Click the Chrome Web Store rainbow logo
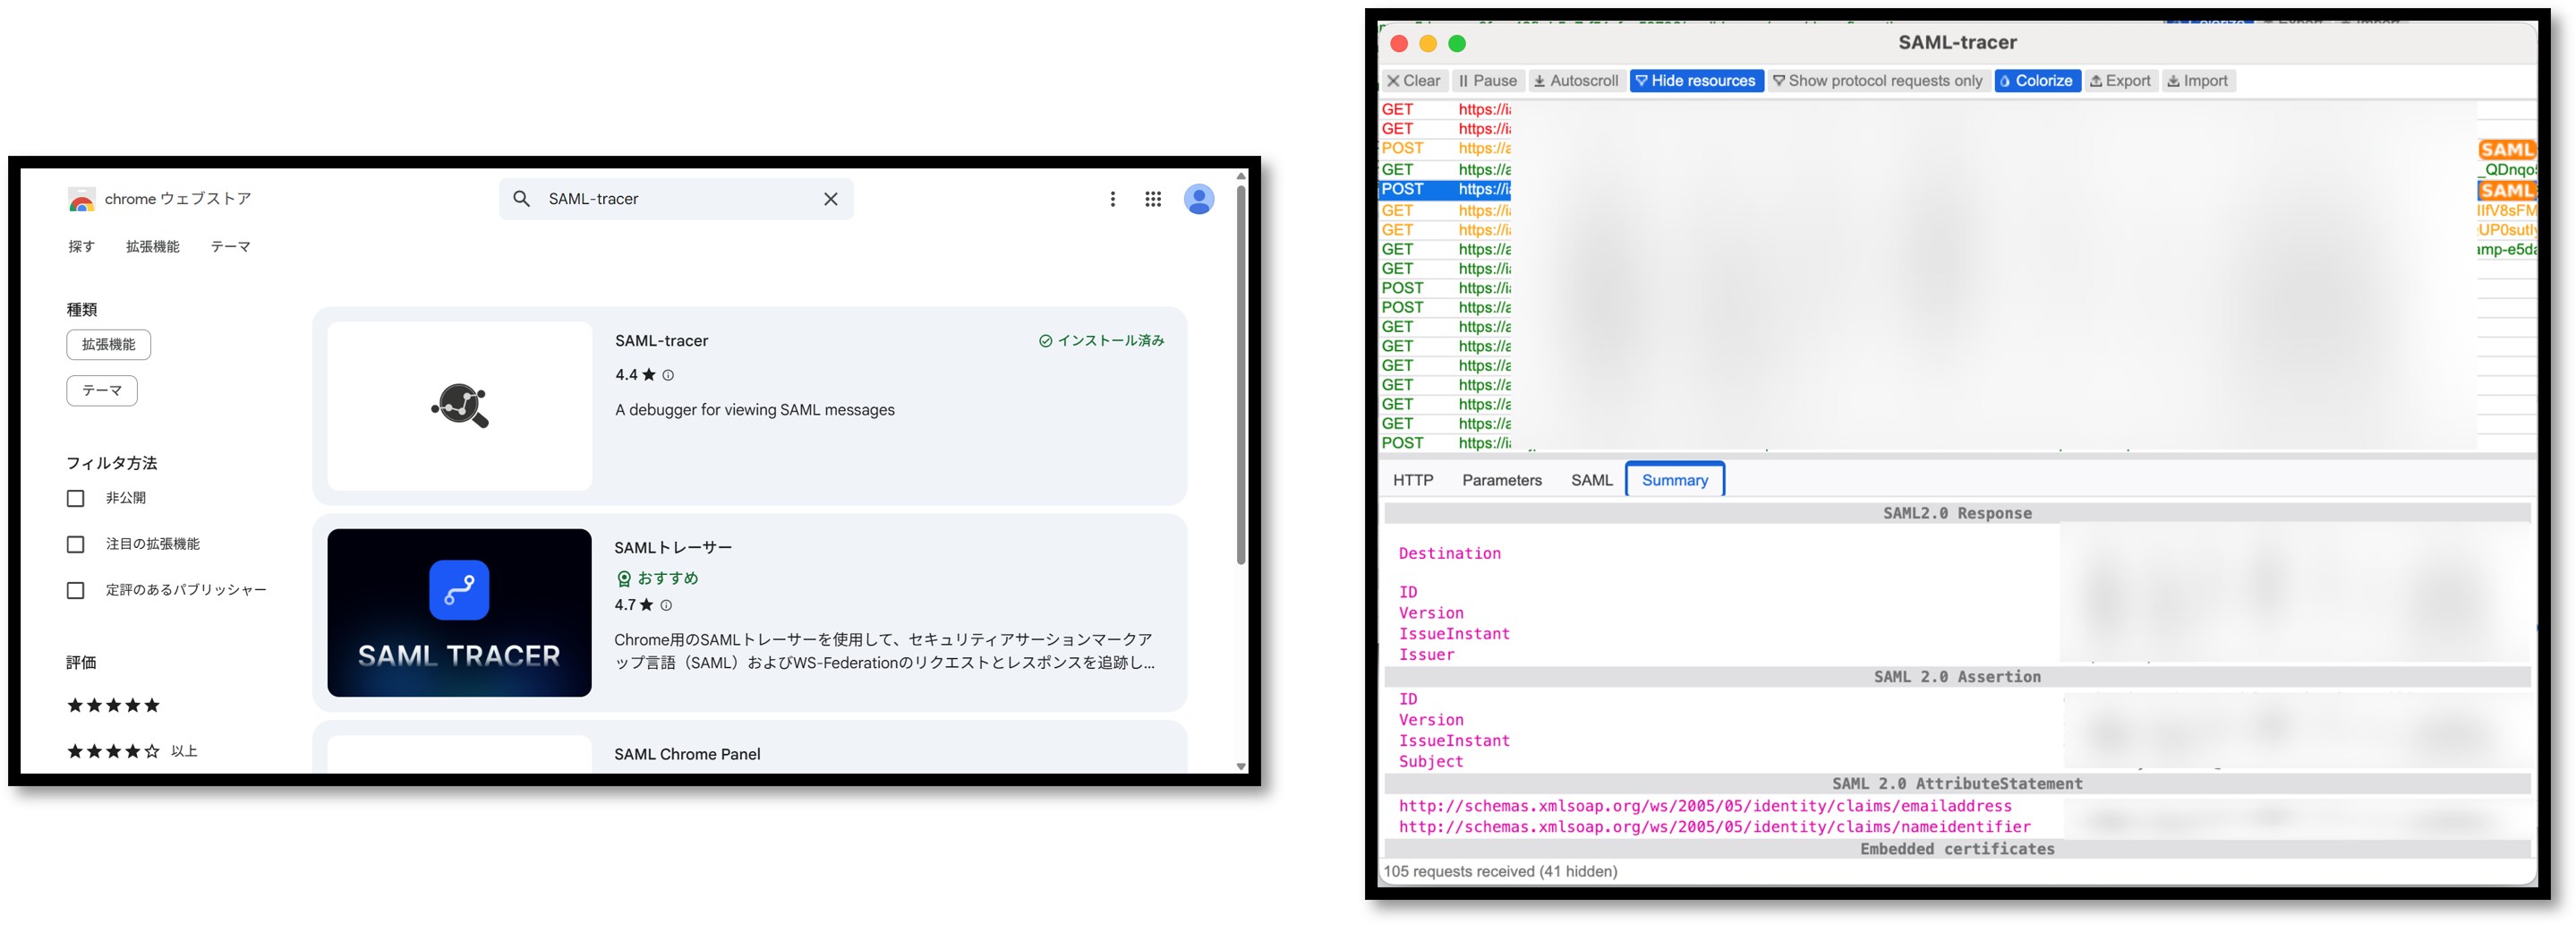This screenshot has width=2576, height=925. point(81,200)
